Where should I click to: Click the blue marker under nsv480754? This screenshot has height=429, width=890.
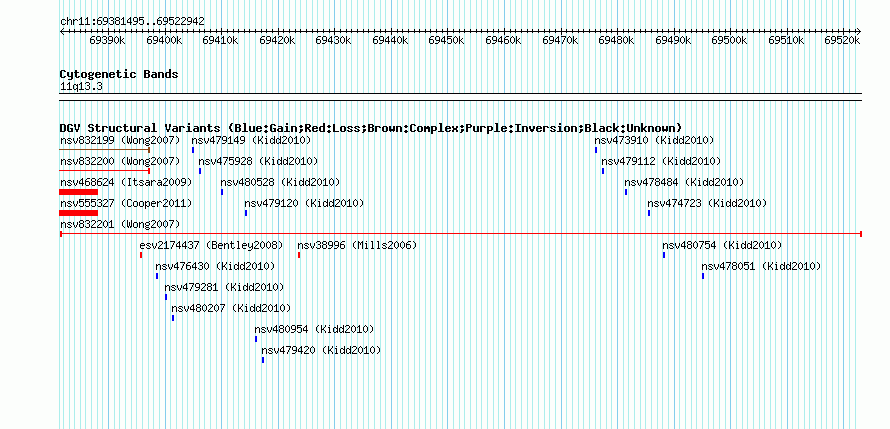click(664, 255)
